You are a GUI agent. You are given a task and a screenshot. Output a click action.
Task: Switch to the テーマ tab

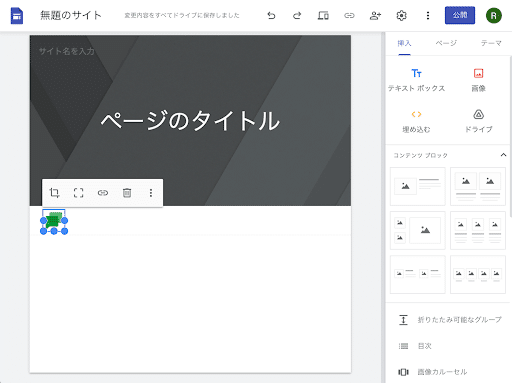[491, 43]
